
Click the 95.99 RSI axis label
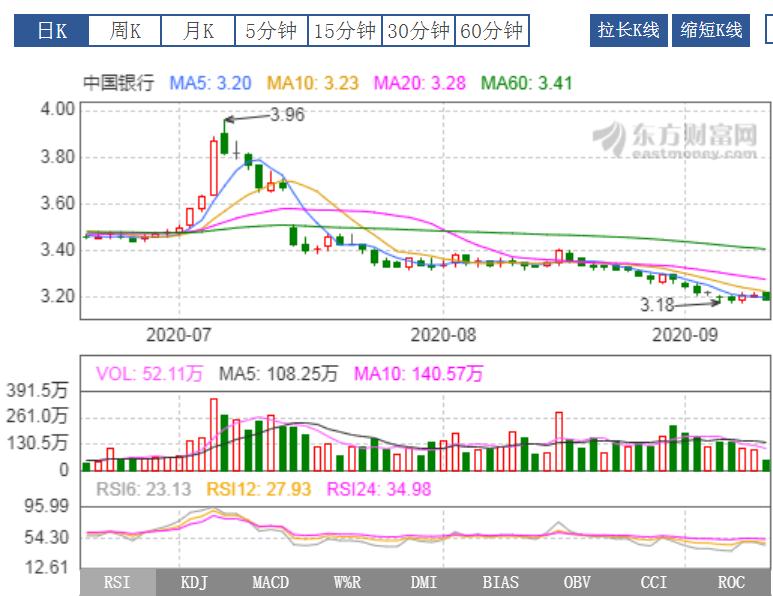click(47, 505)
